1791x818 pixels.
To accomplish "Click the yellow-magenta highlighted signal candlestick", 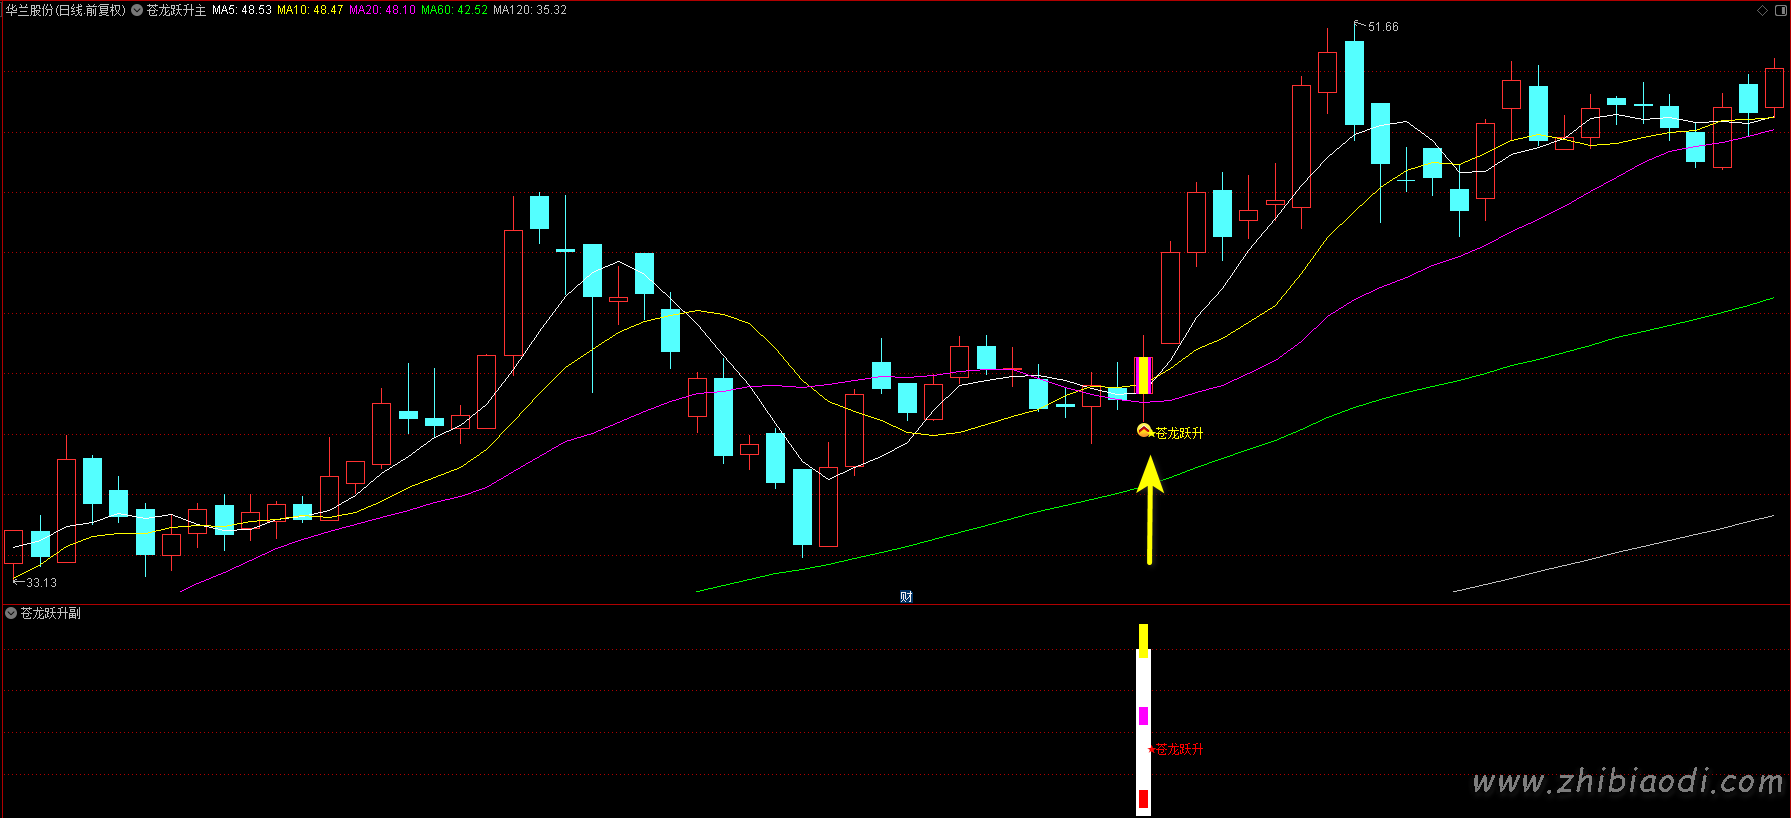I will pyautogui.click(x=1143, y=375).
